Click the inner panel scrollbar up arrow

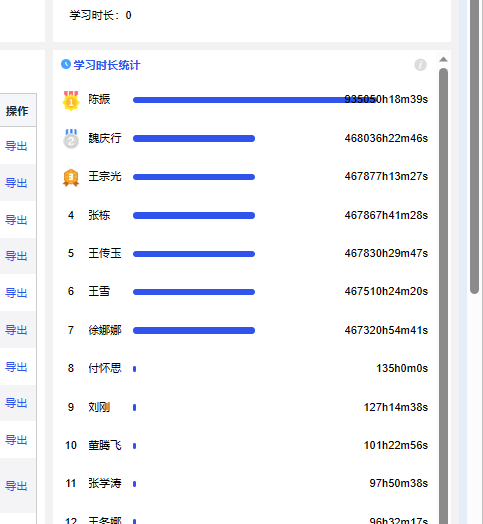(x=443, y=59)
